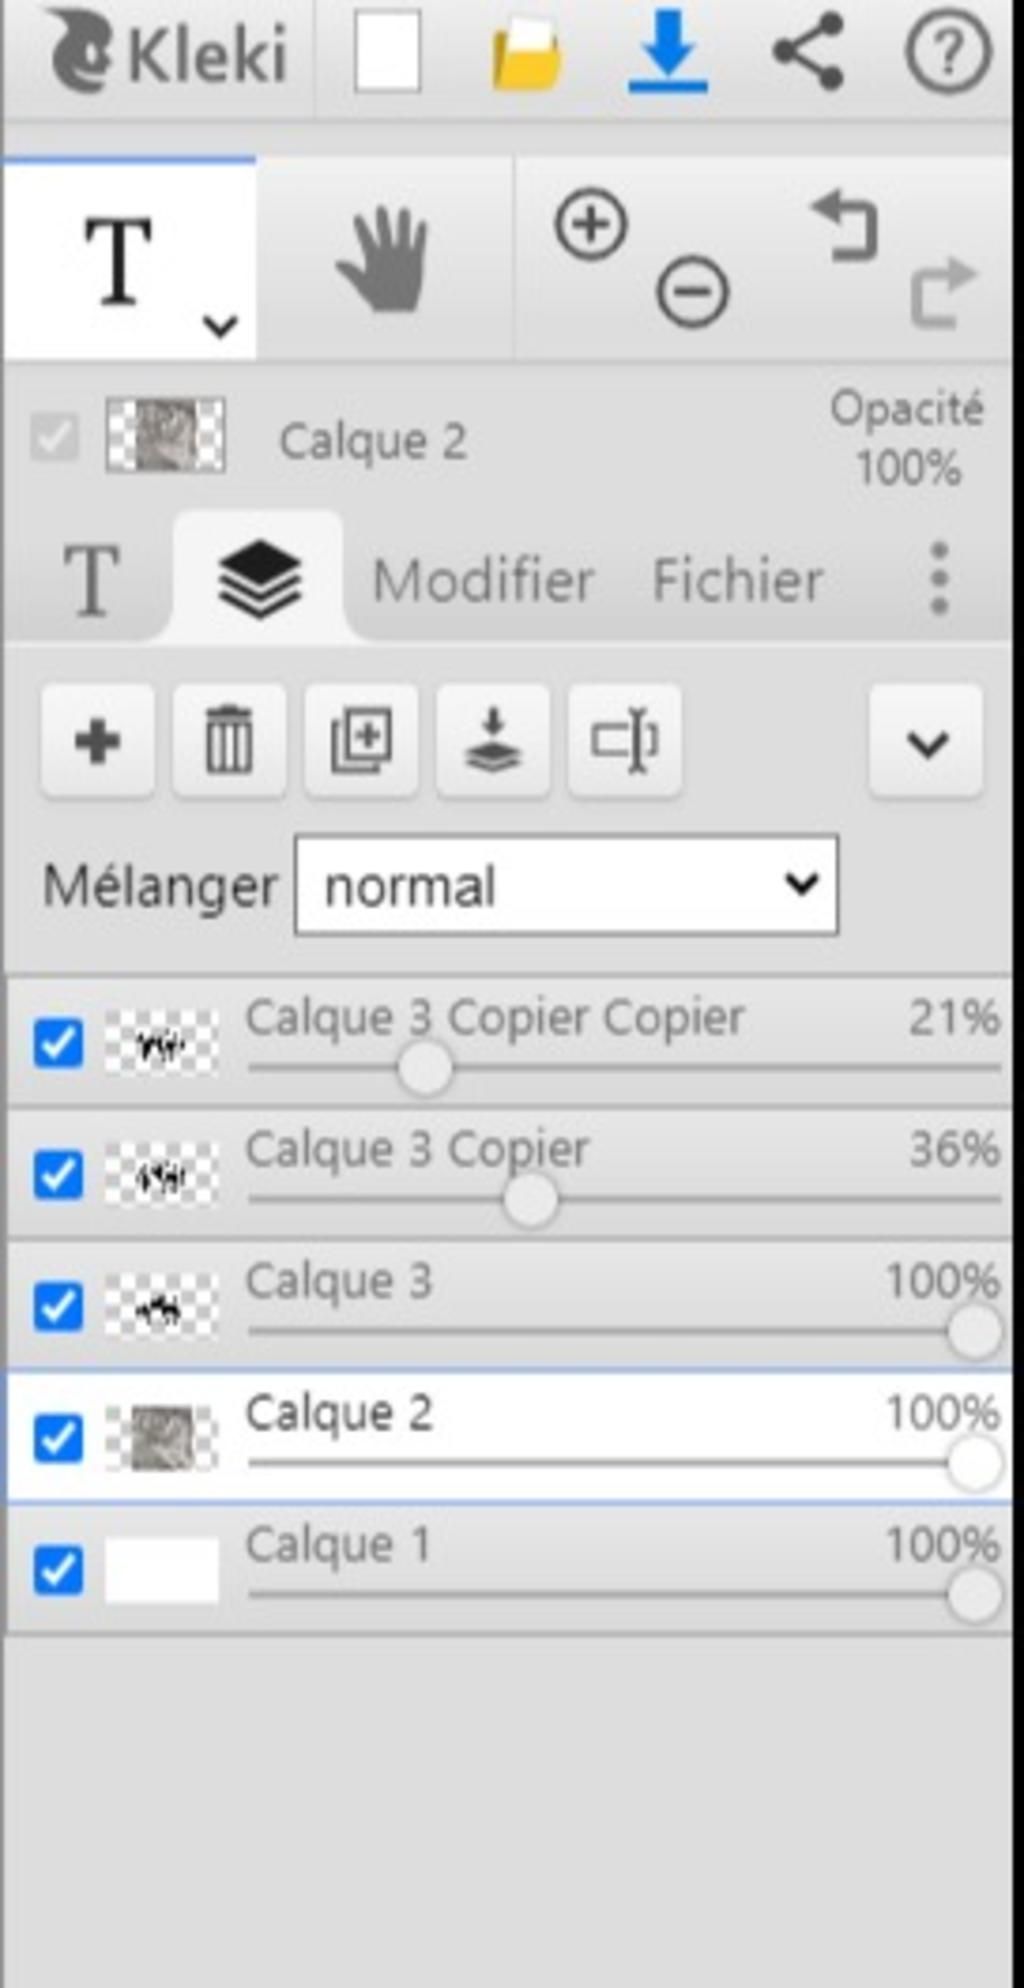Expand the layer actions chevron button

tap(926, 742)
